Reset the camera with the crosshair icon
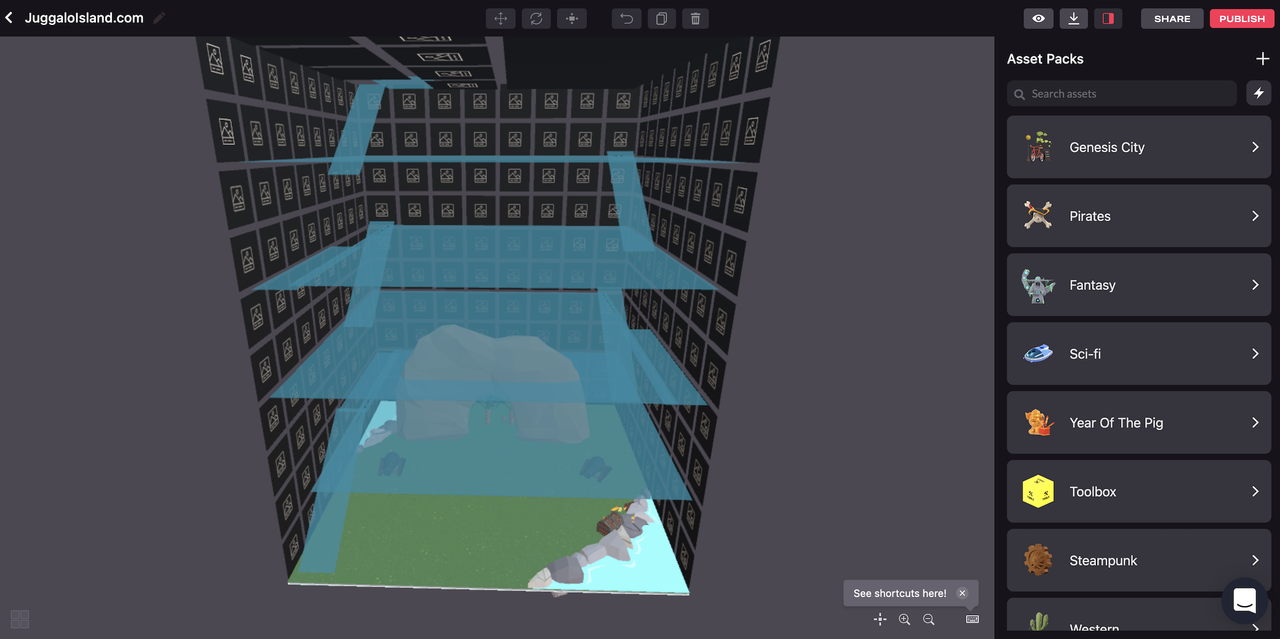This screenshot has width=1280, height=639. pos(880,620)
